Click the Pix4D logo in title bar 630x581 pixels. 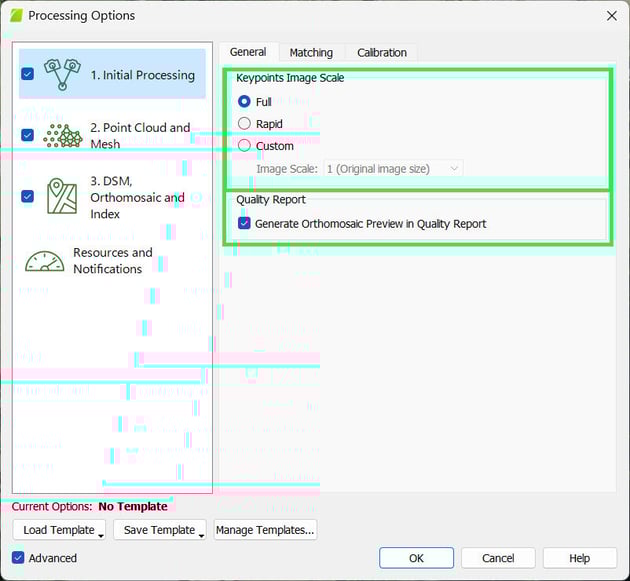[x=15, y=15]
